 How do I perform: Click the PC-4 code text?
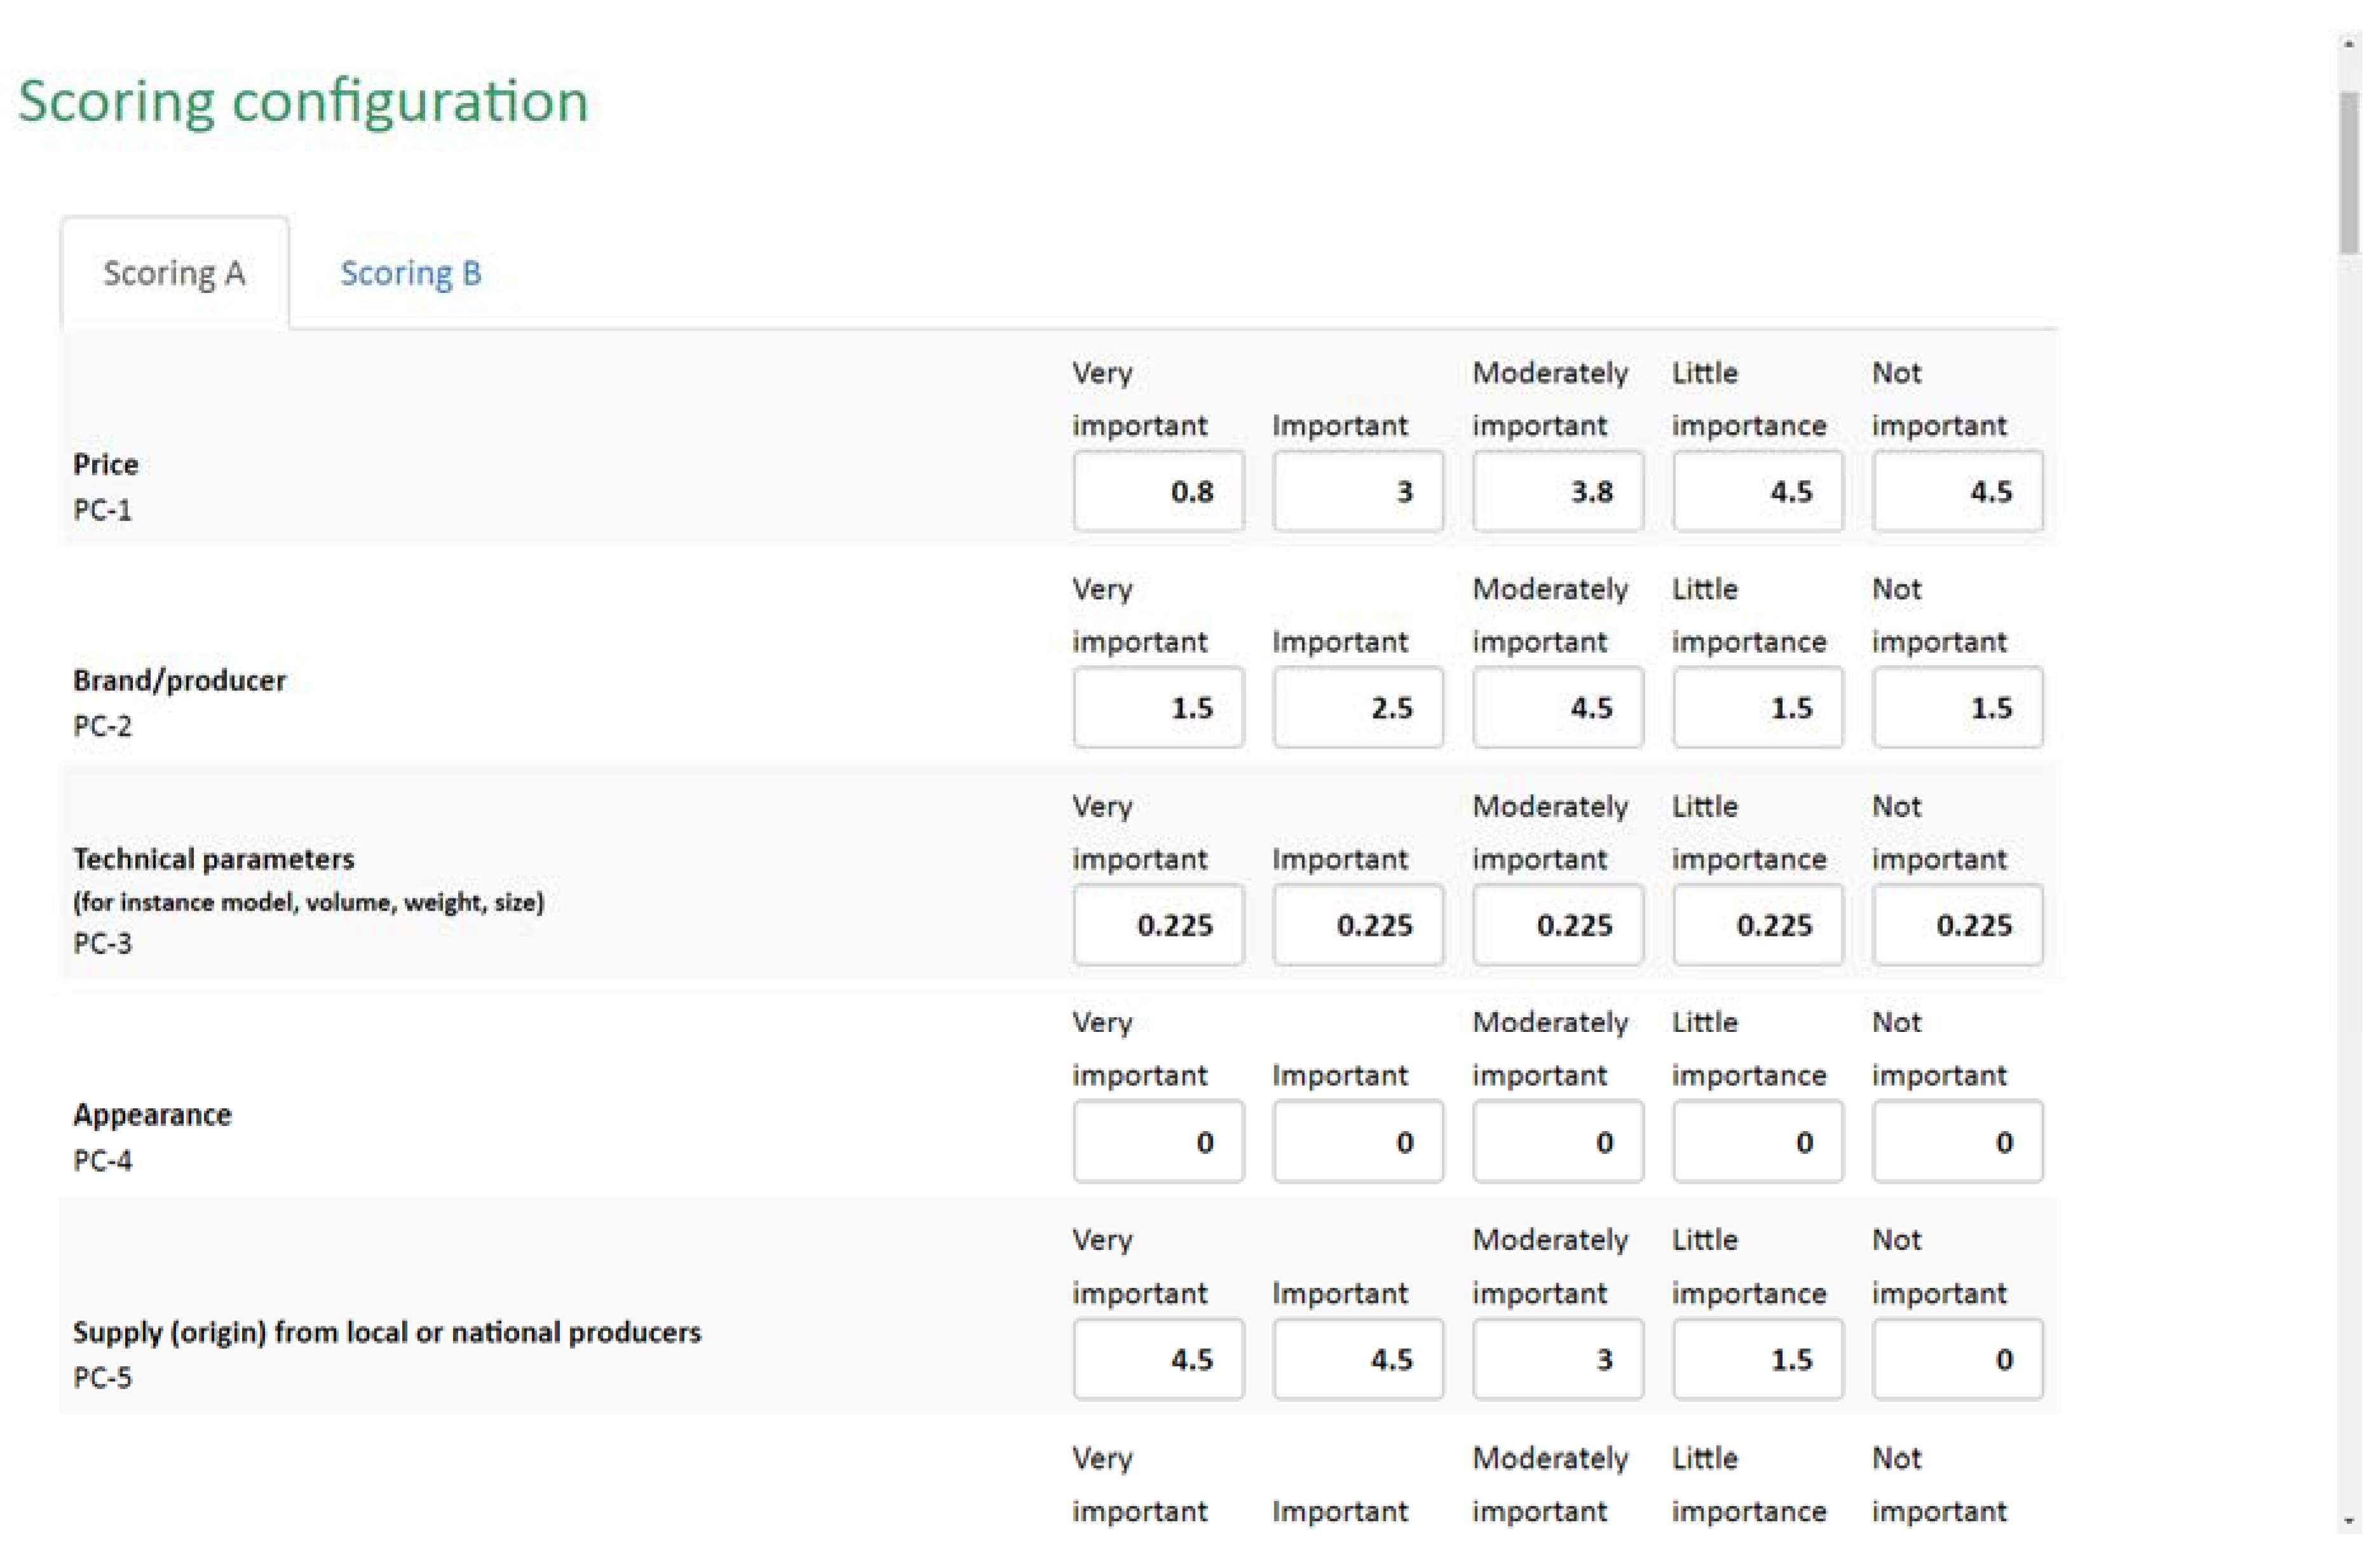tap(102, 1161)
